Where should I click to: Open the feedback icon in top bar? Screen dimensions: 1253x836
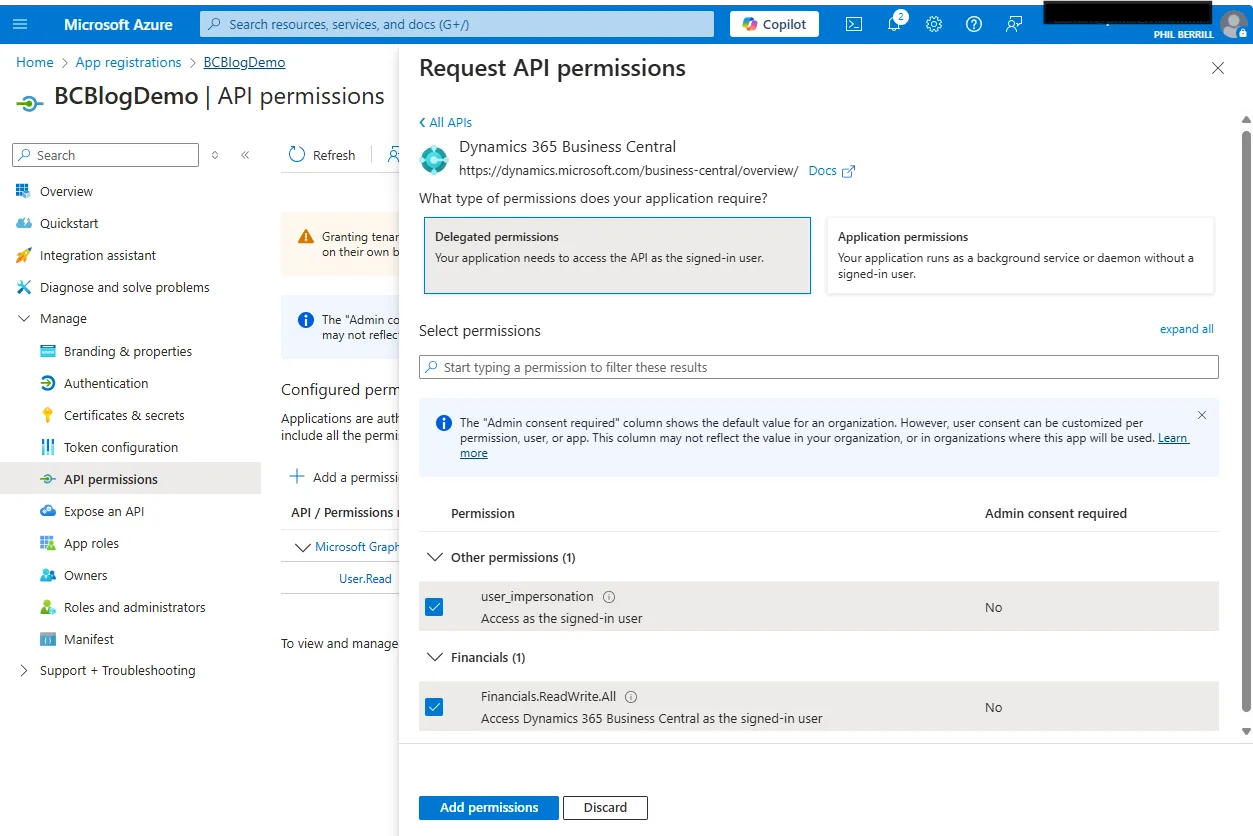[1014, 24]
